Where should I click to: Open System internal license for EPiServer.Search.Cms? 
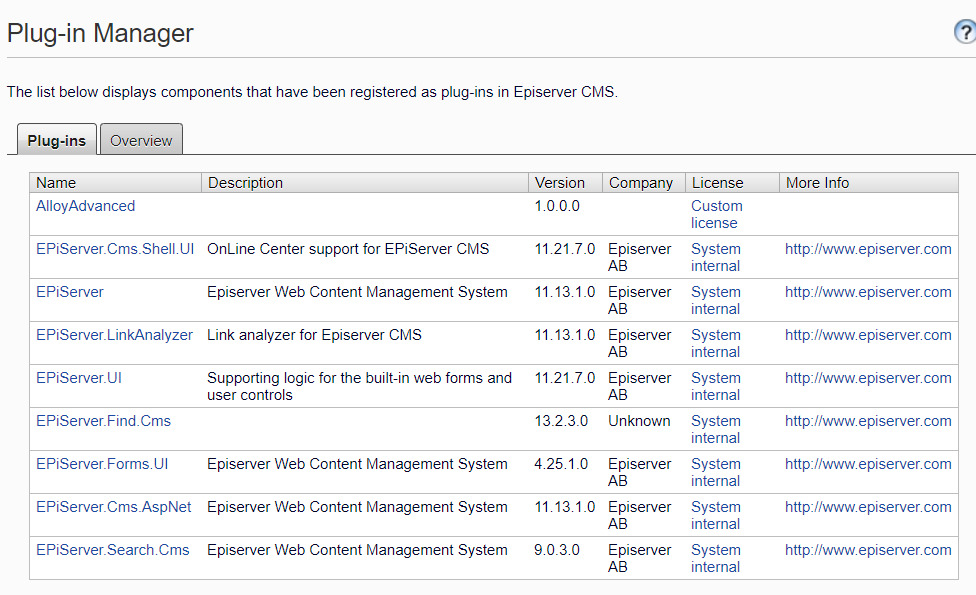coord(715,558)
